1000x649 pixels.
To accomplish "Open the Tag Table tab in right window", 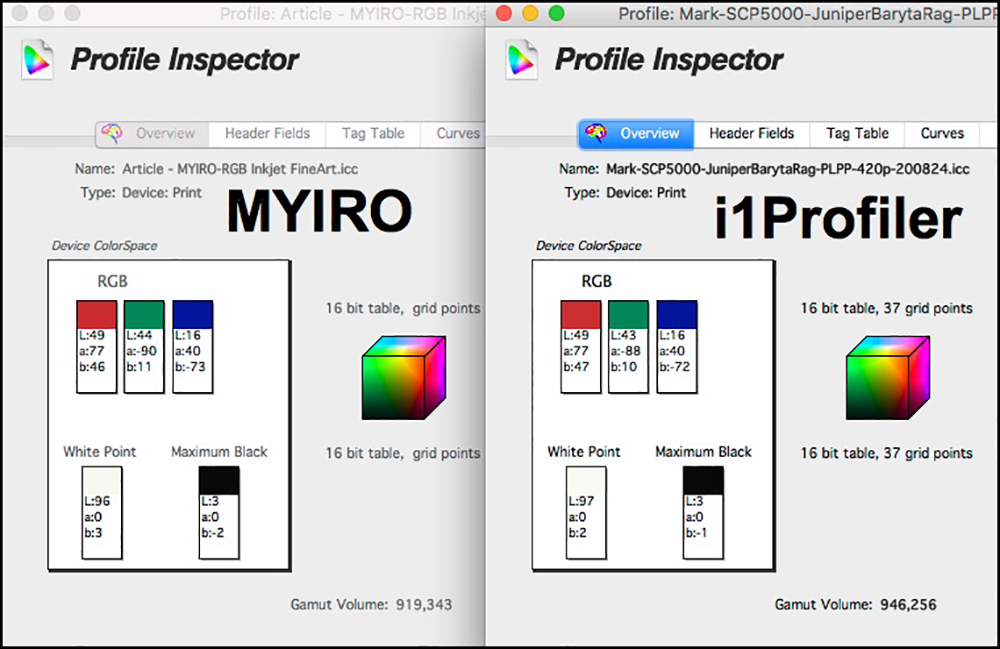I will pyautogui.click(x=857, y=133).
